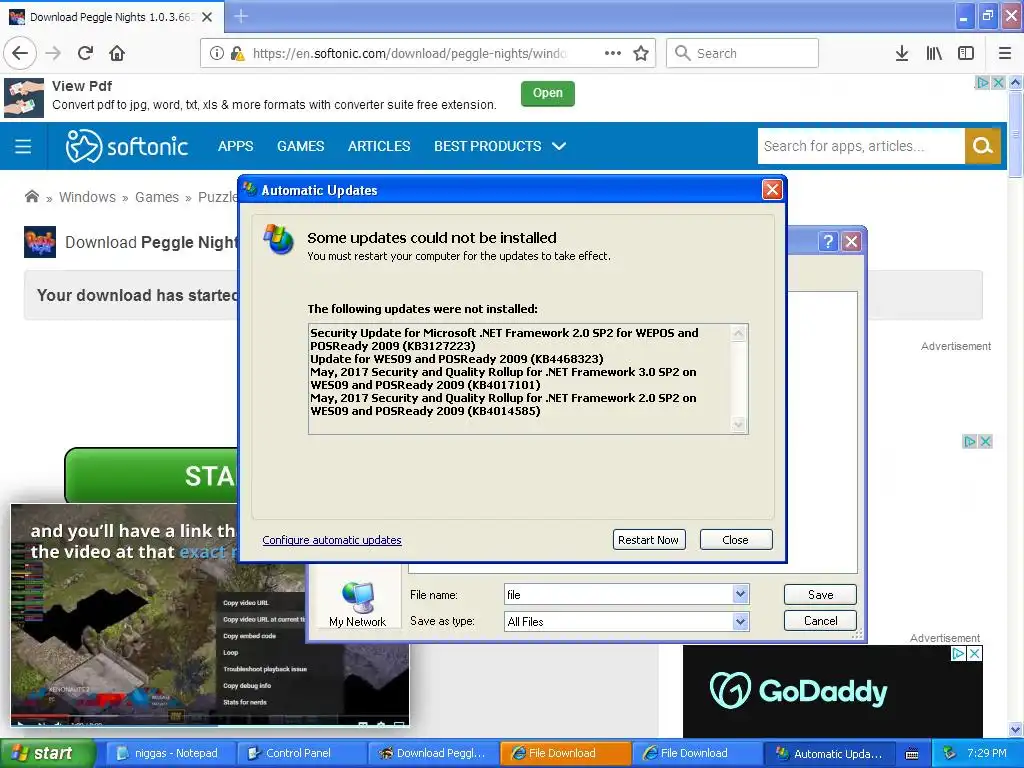The height and width of the screenshot is (768, 1024).
Task: Click updates list scroll down arrow
Action: pyautogui.click(x=739, y=425)
